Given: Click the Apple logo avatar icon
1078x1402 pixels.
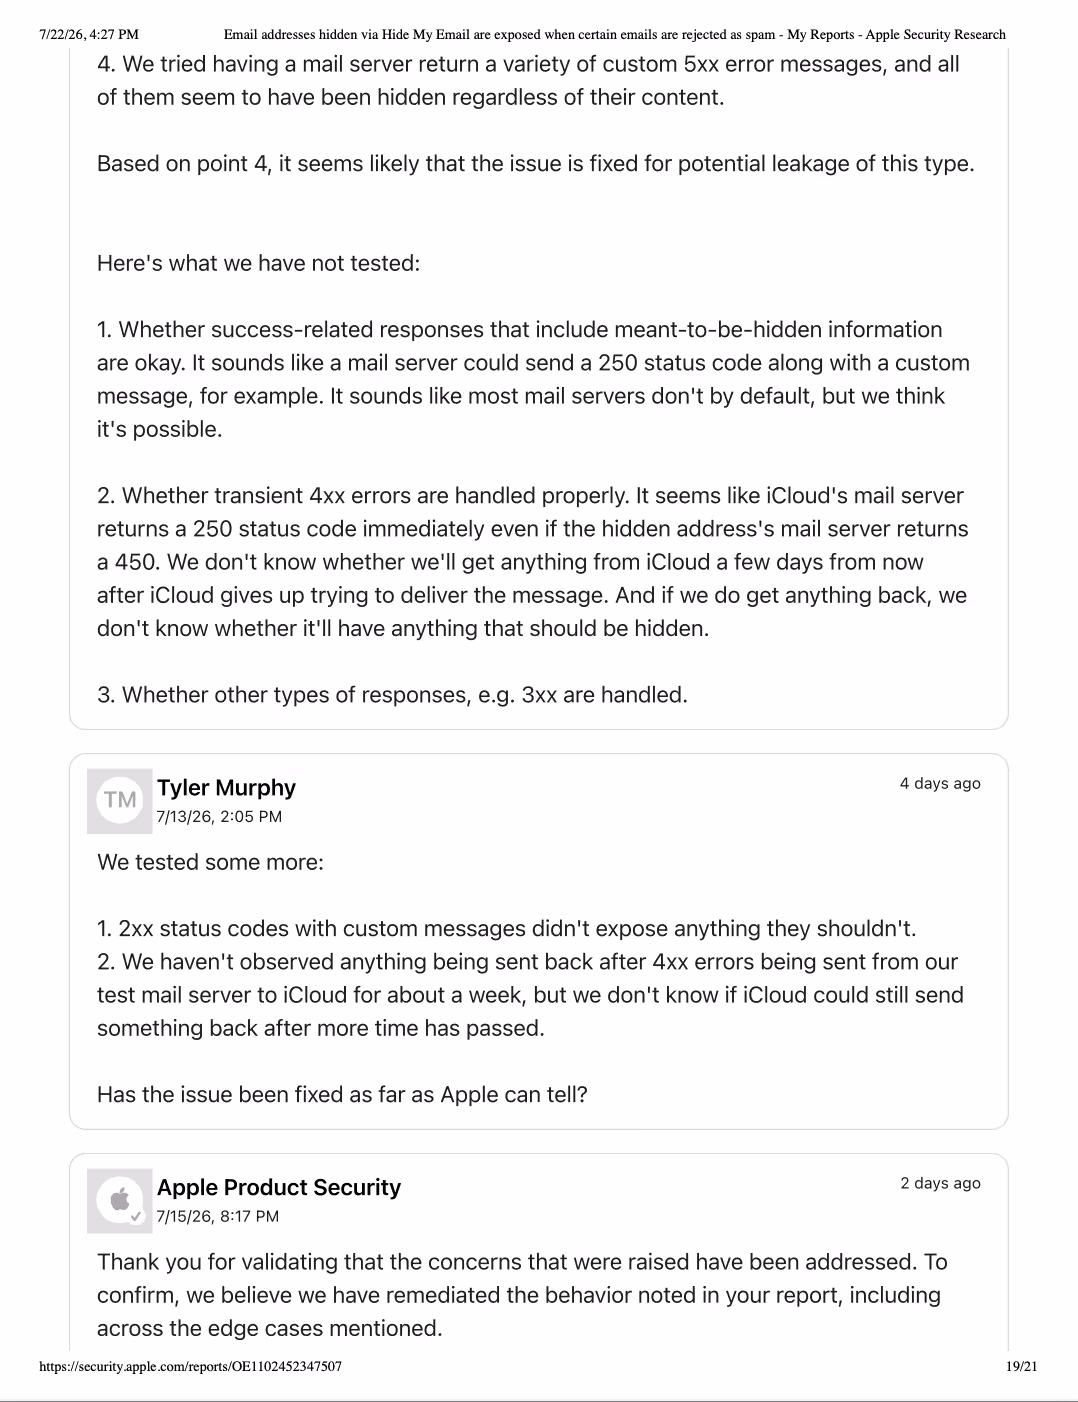Looking at the screenshot, I should pyautogui.click(x=120, y=1200).
